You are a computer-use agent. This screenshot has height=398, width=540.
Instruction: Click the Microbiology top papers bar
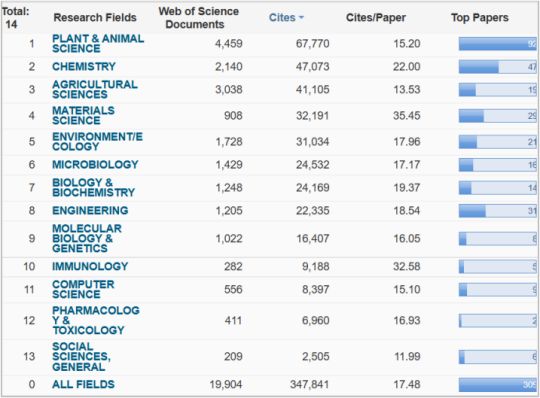pyautogui.click(x=498, y=165)
